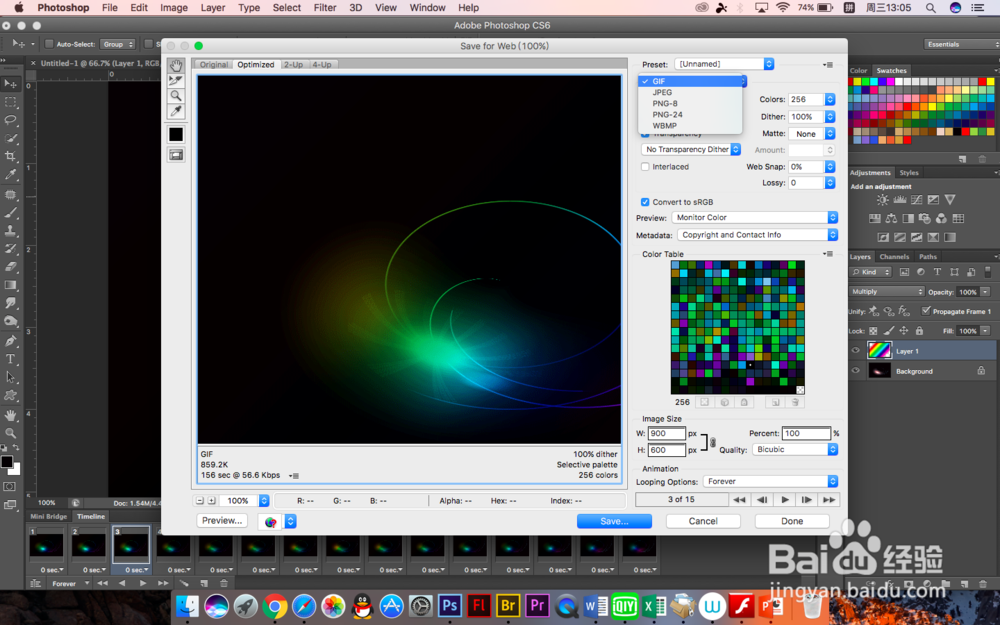Click the Cancel button

pos(703,521)
